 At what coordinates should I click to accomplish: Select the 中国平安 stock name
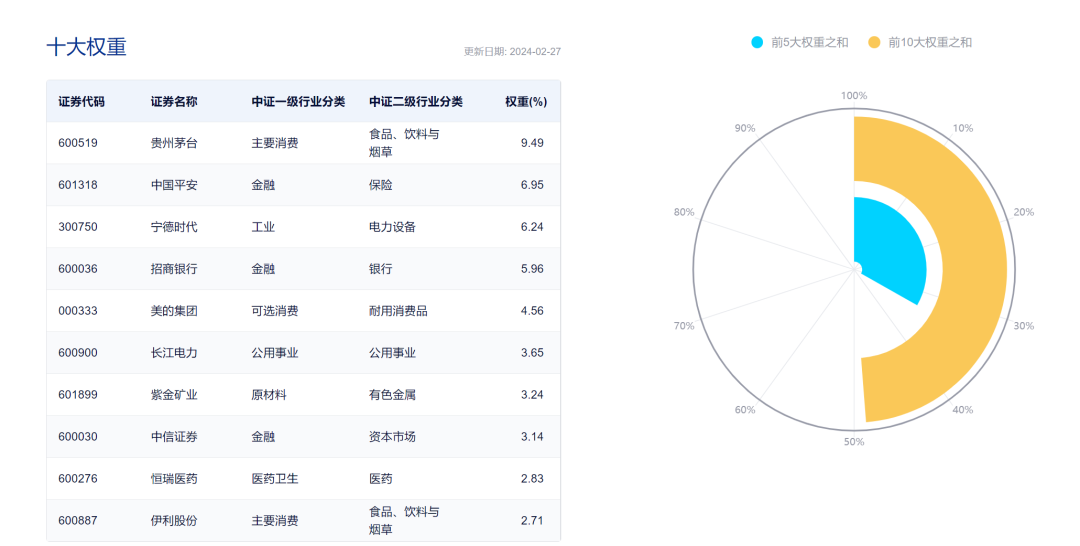pyautogui.click(x=174, y=185)
